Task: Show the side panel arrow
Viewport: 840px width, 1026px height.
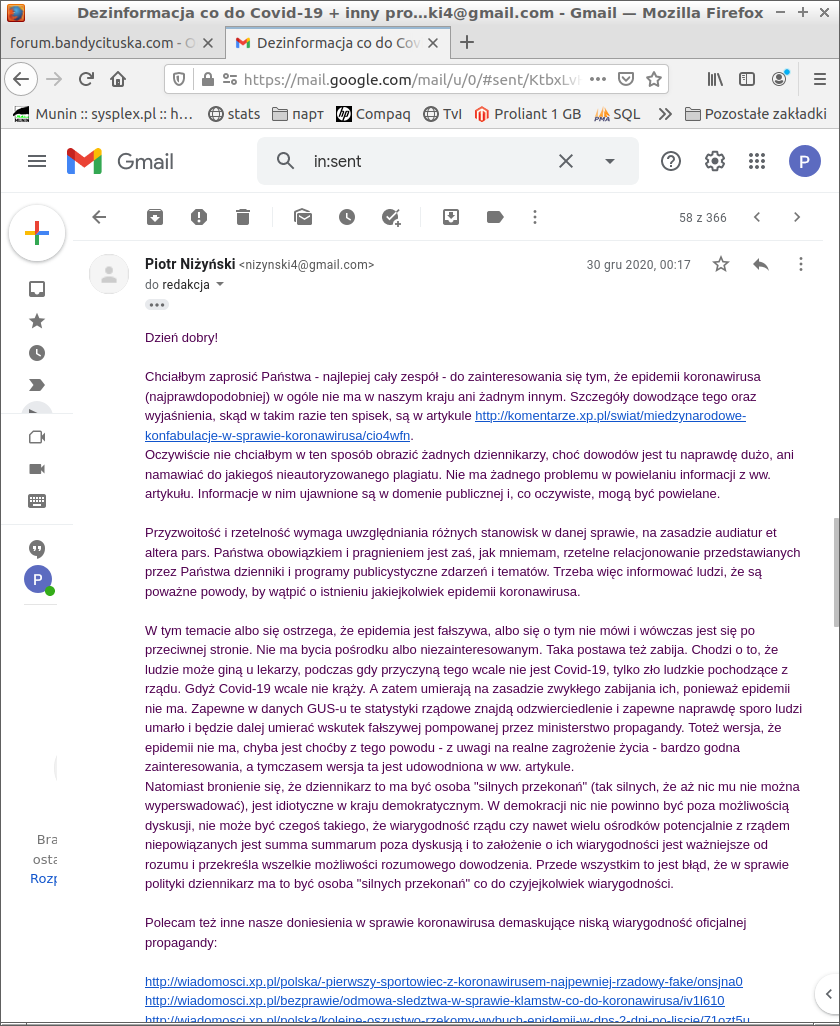Action: point(828,994)
